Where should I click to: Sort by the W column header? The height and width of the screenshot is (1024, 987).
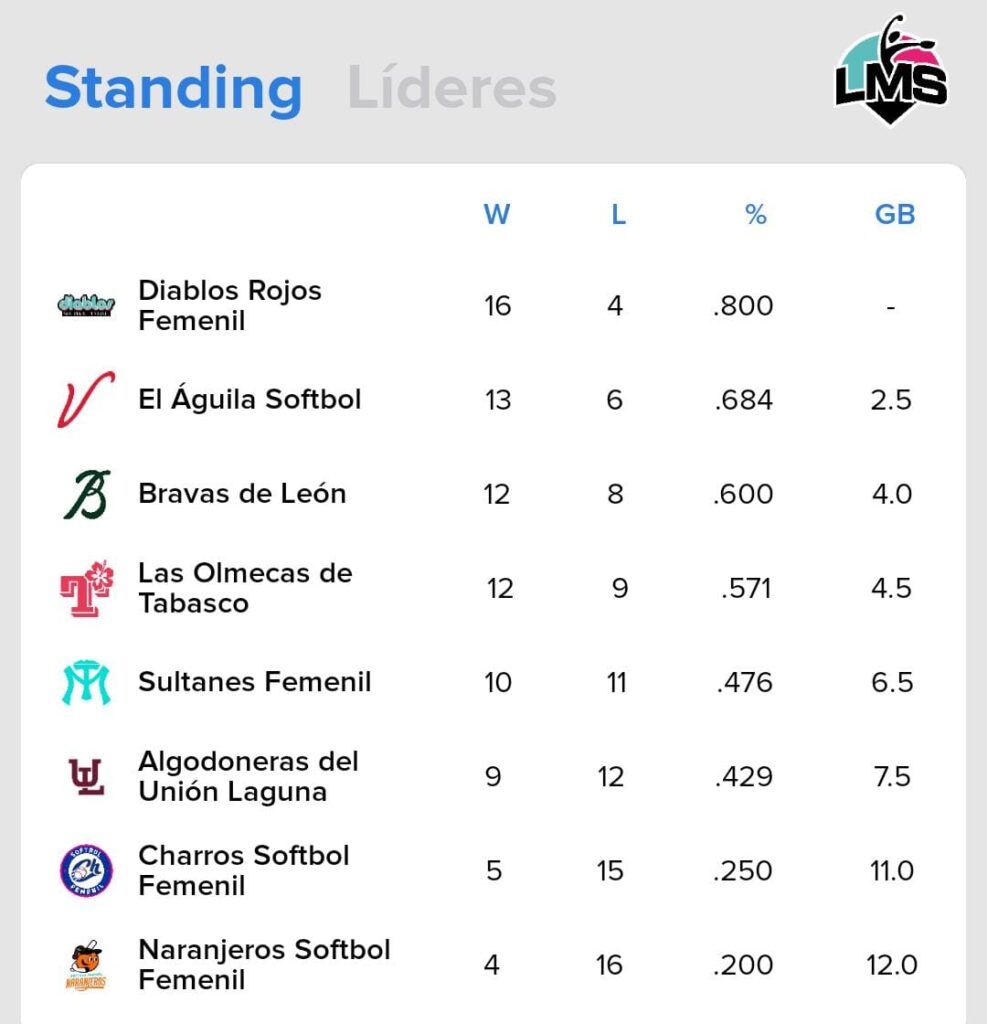point(497,214)
